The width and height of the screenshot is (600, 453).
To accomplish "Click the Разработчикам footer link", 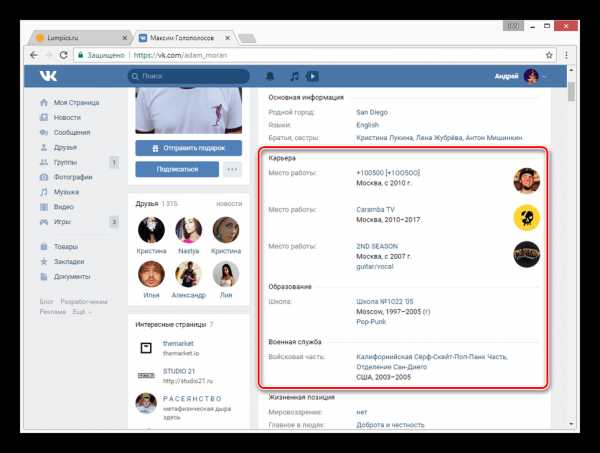I will coord(84,302).
